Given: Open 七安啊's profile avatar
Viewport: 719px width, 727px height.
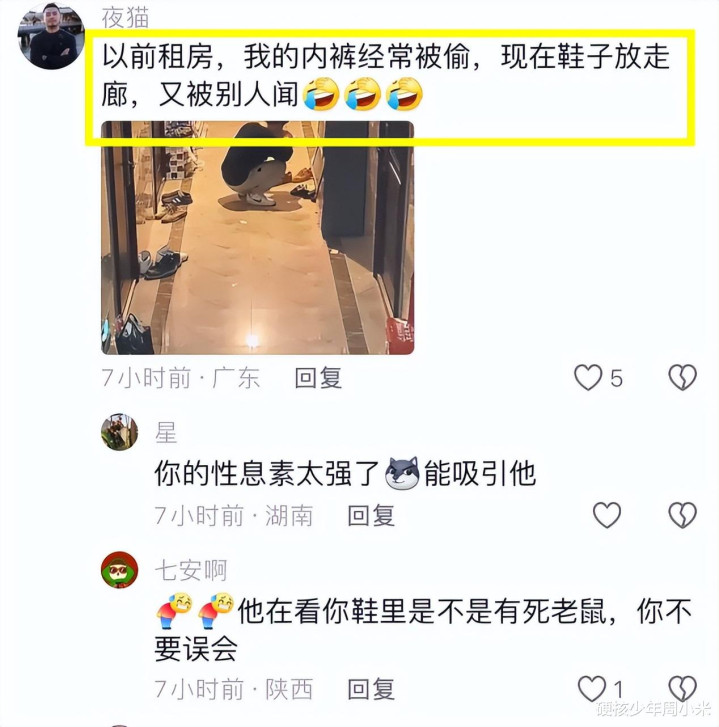Looking at the screenshot, I should coord(120,570).
